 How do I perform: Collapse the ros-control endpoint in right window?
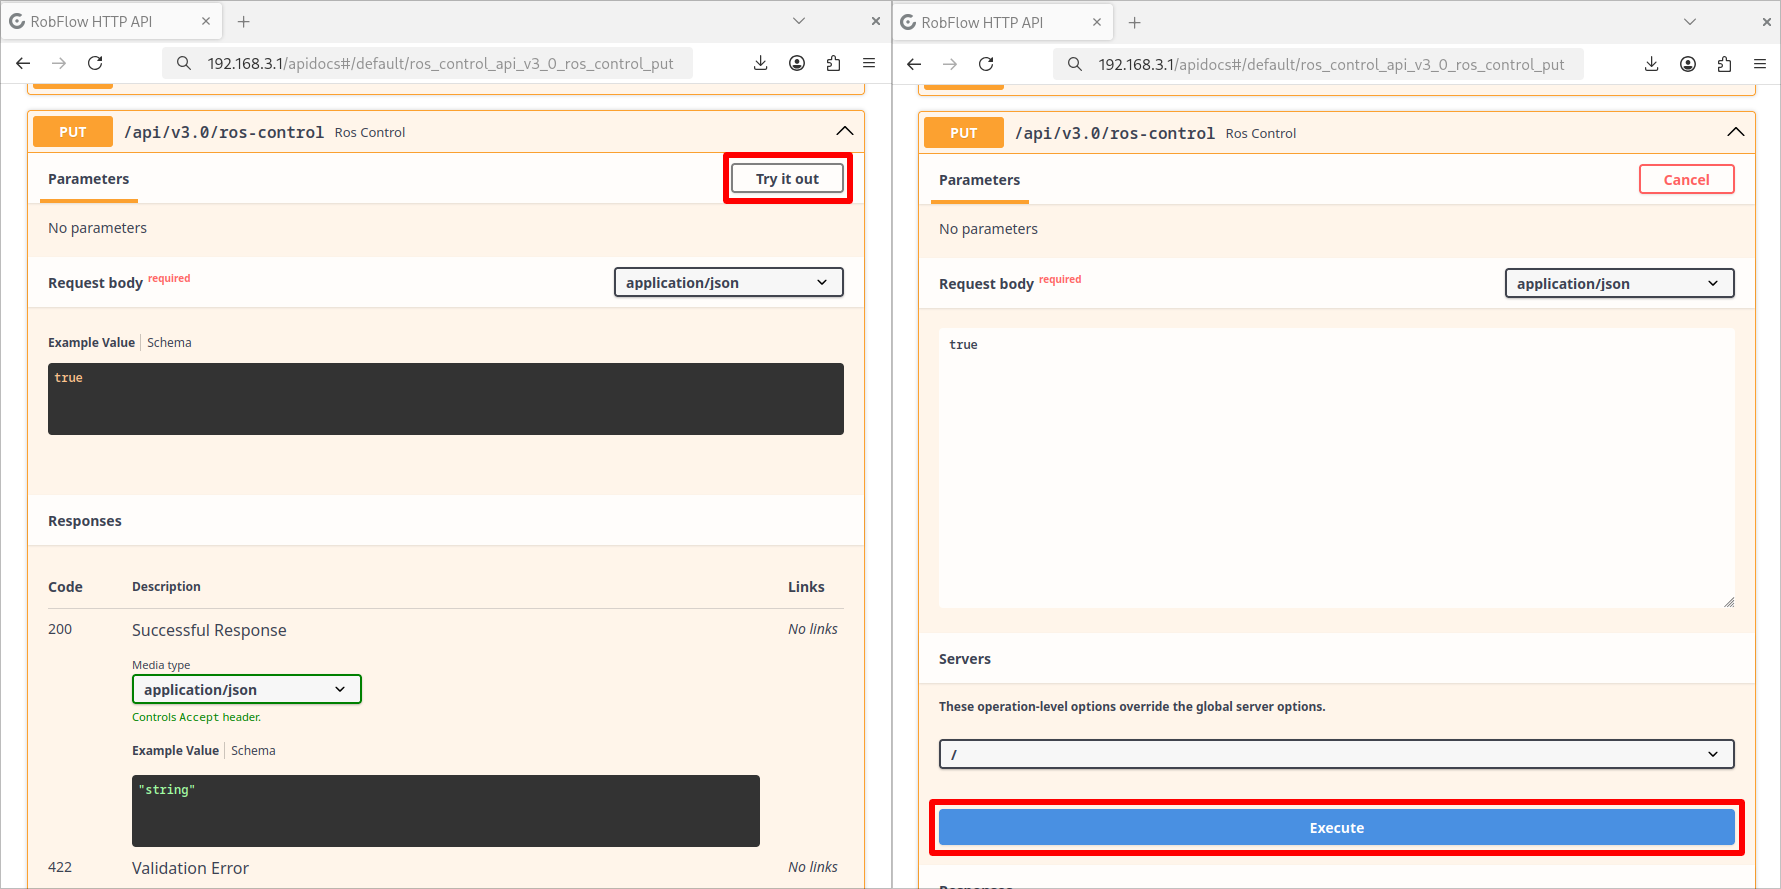(x=1735, y=132)
